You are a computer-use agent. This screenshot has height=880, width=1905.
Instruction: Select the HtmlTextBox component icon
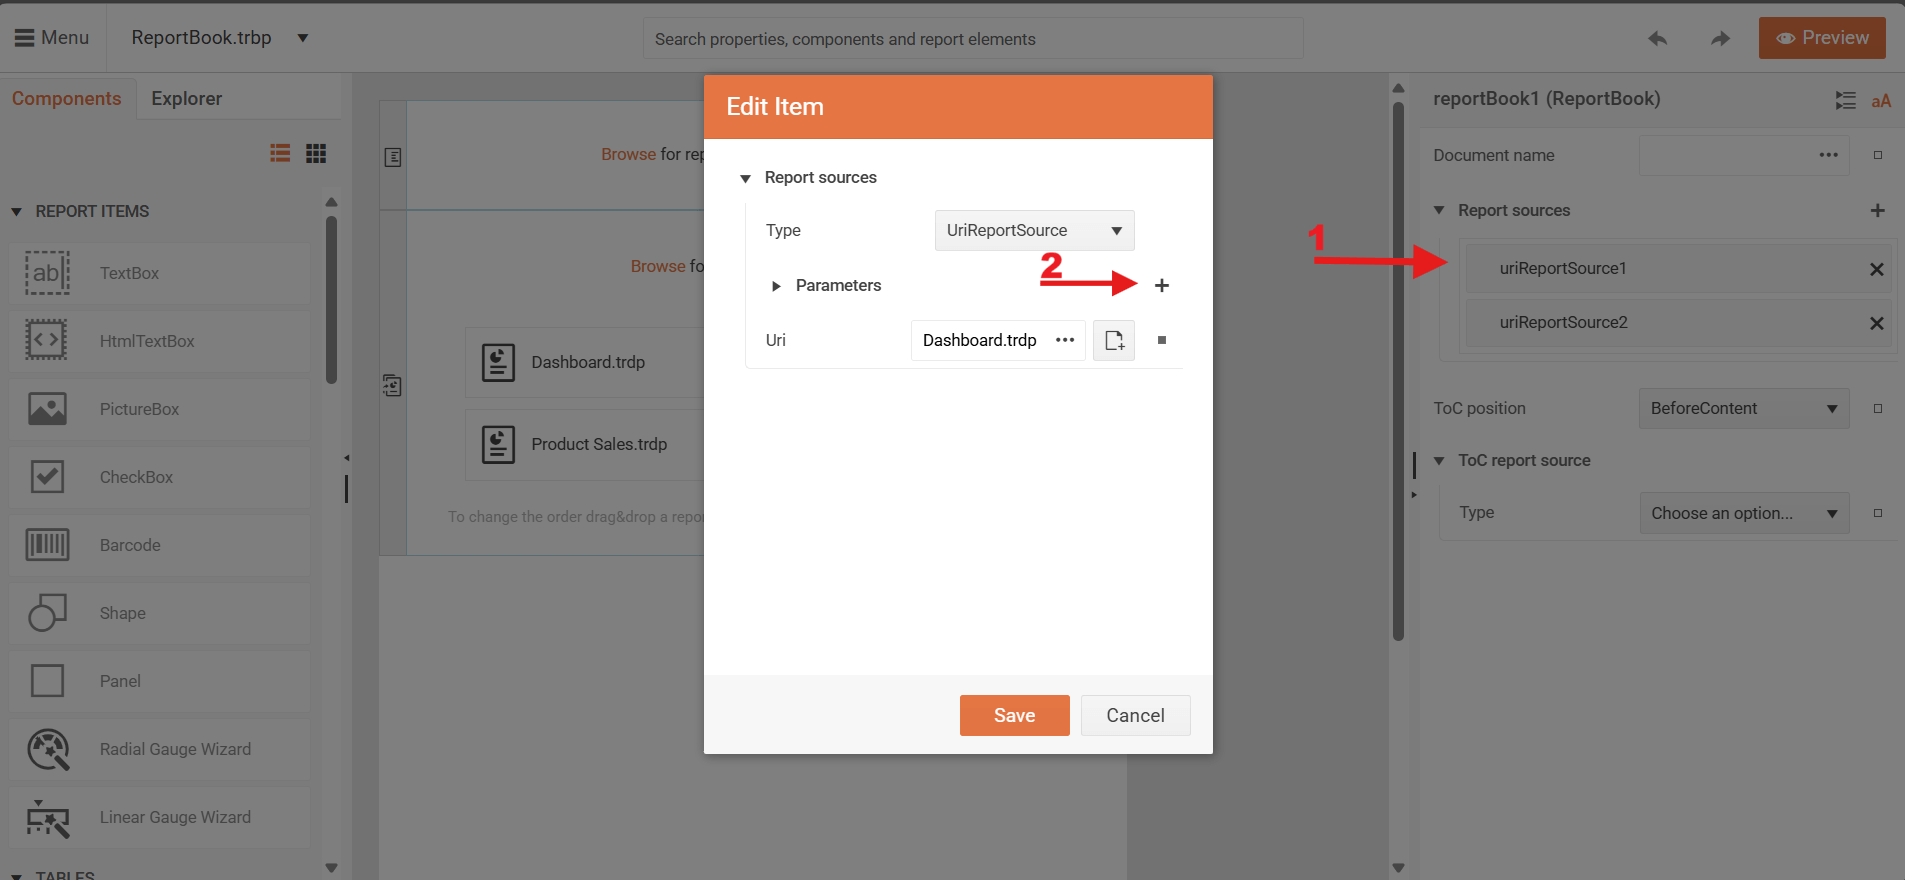(x=47, y=341)
